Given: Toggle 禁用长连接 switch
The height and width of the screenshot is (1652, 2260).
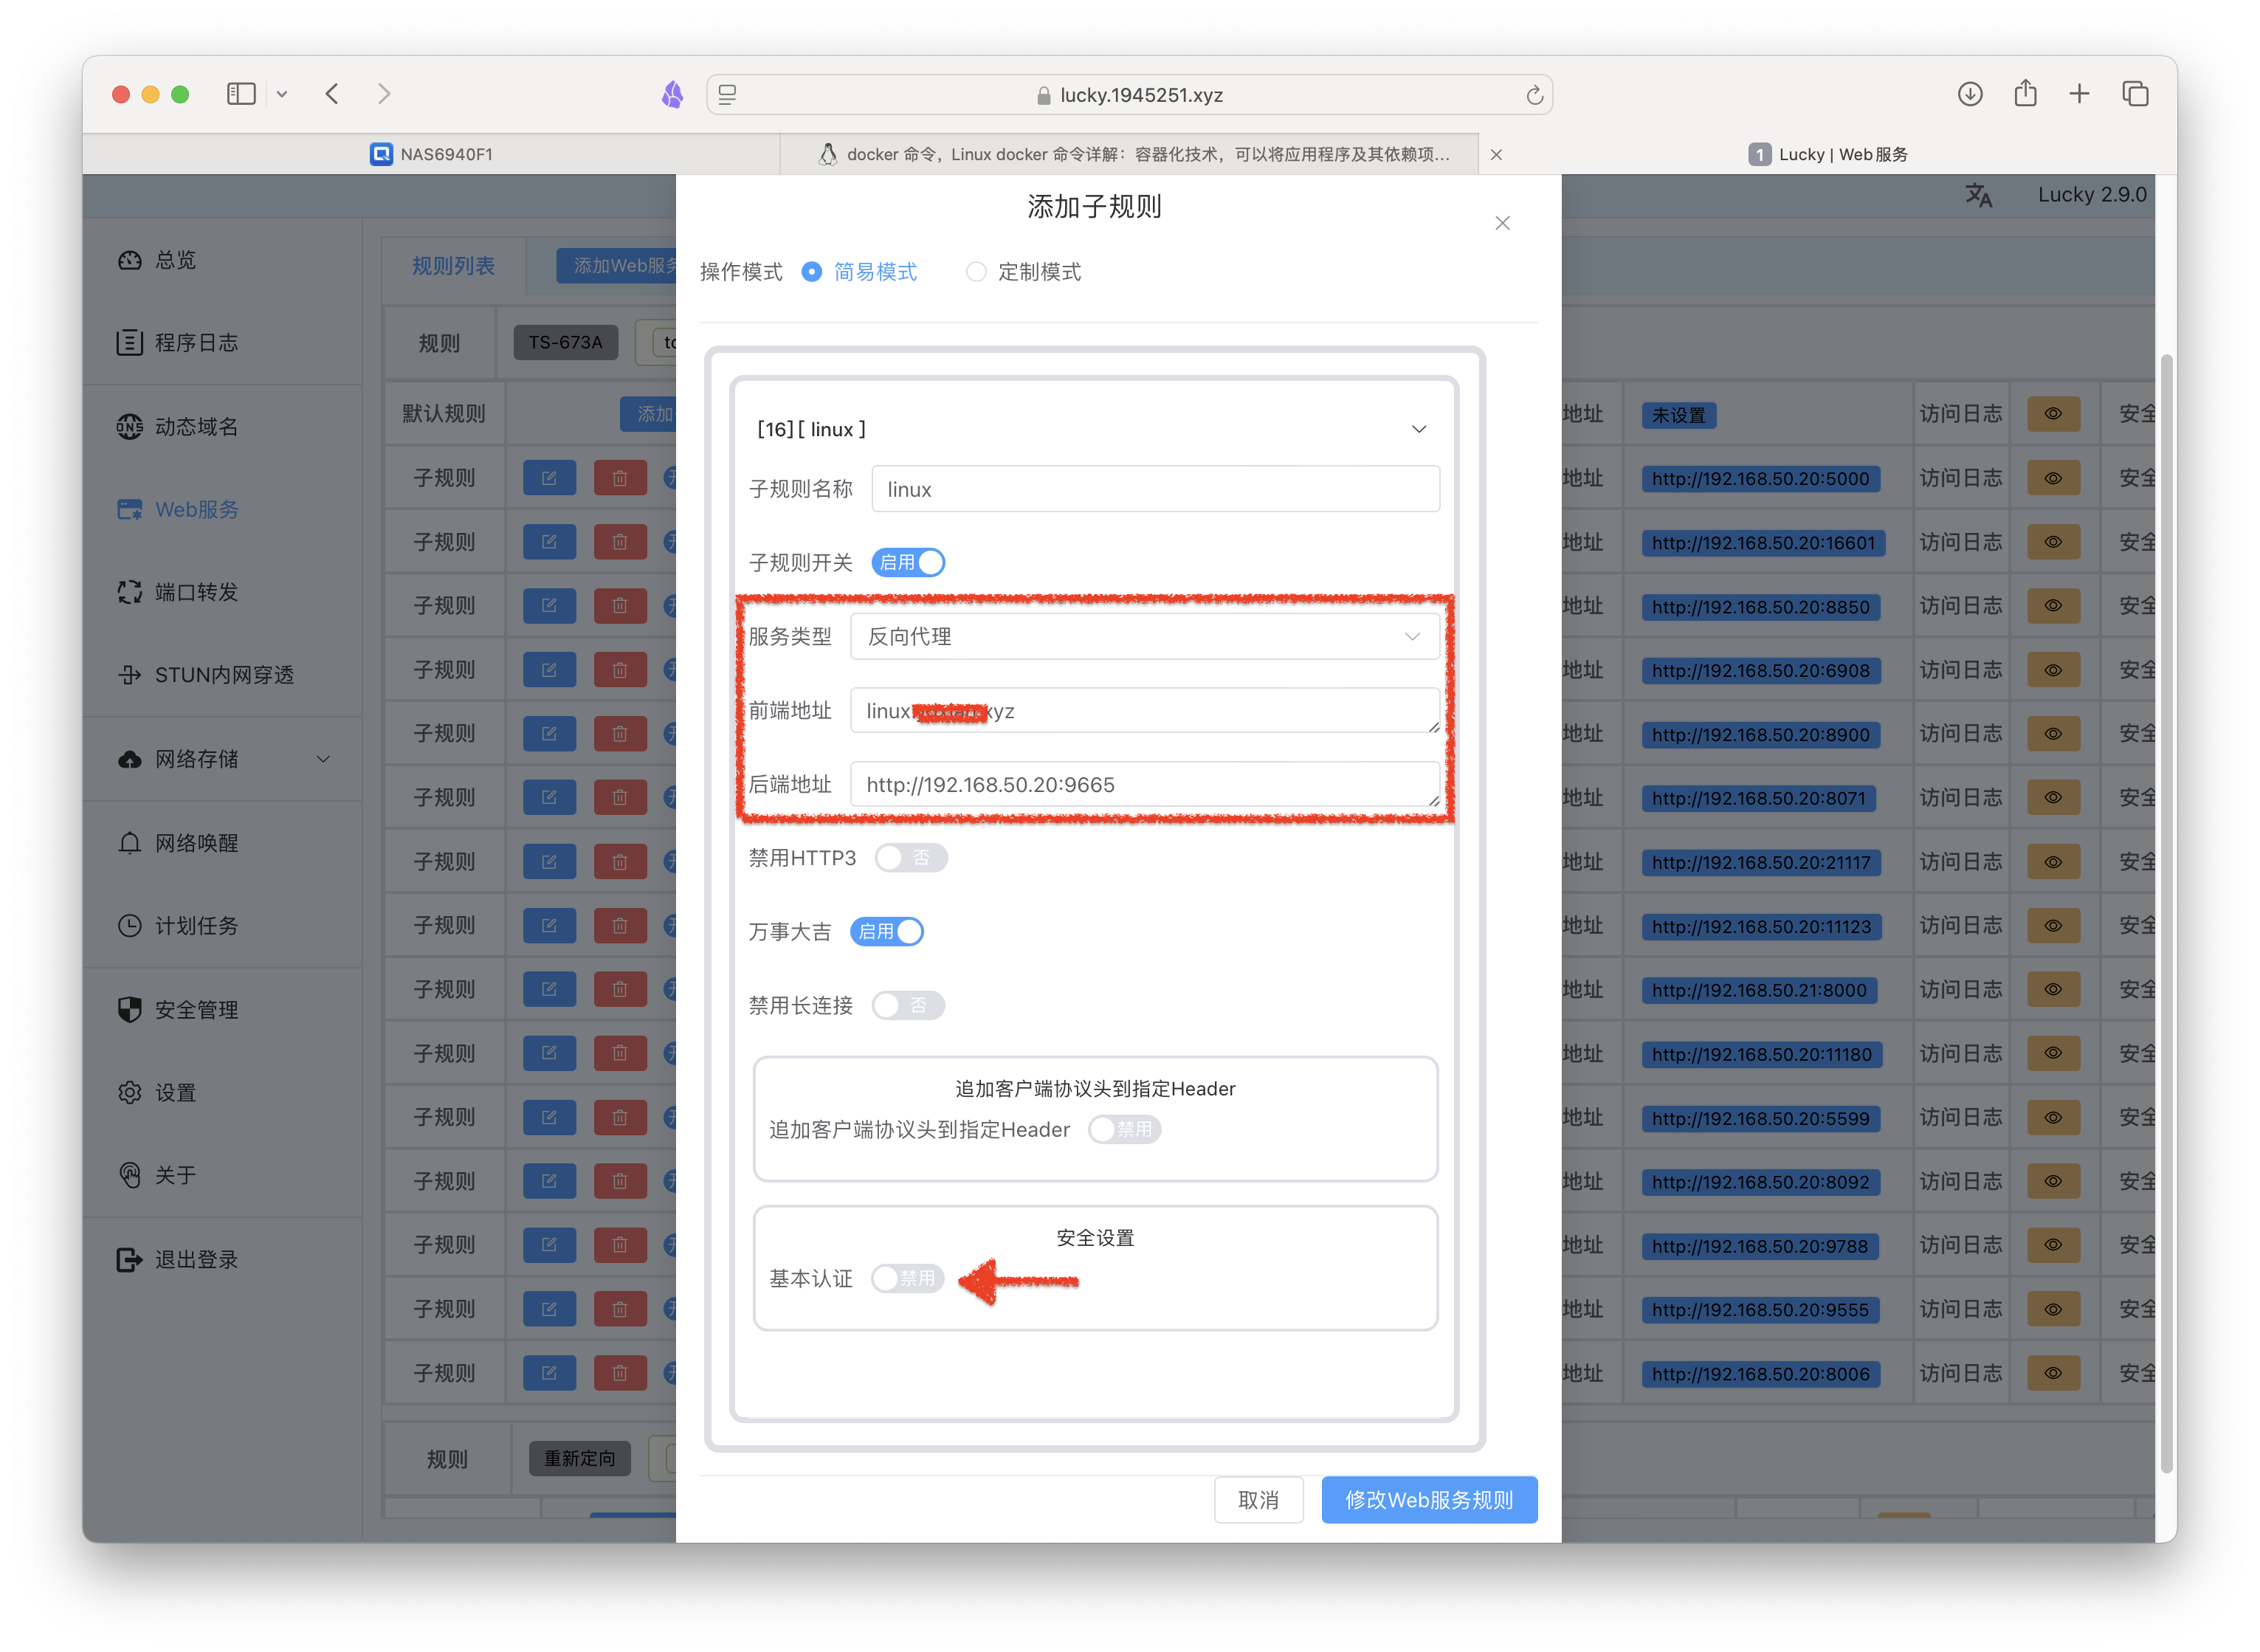Looking at the screenshot, I should pos(908,1006).
